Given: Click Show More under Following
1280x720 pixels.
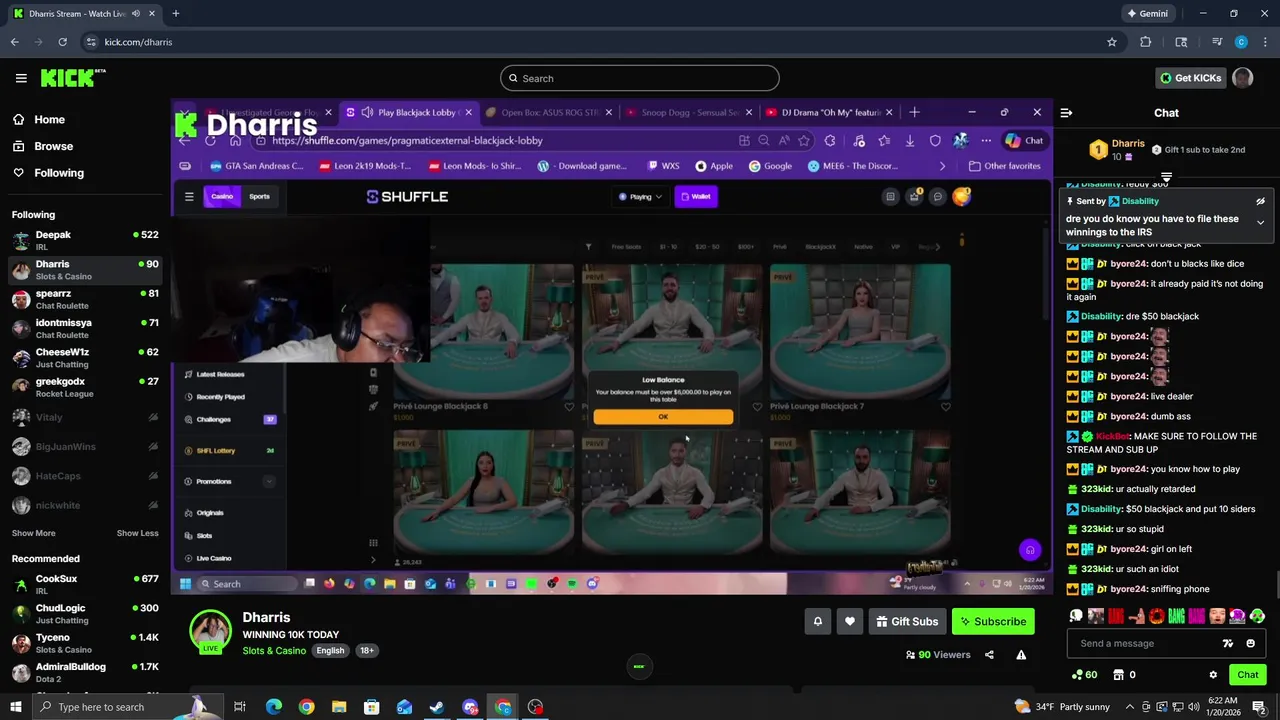Looking at the screenshot, I should 33,533.
